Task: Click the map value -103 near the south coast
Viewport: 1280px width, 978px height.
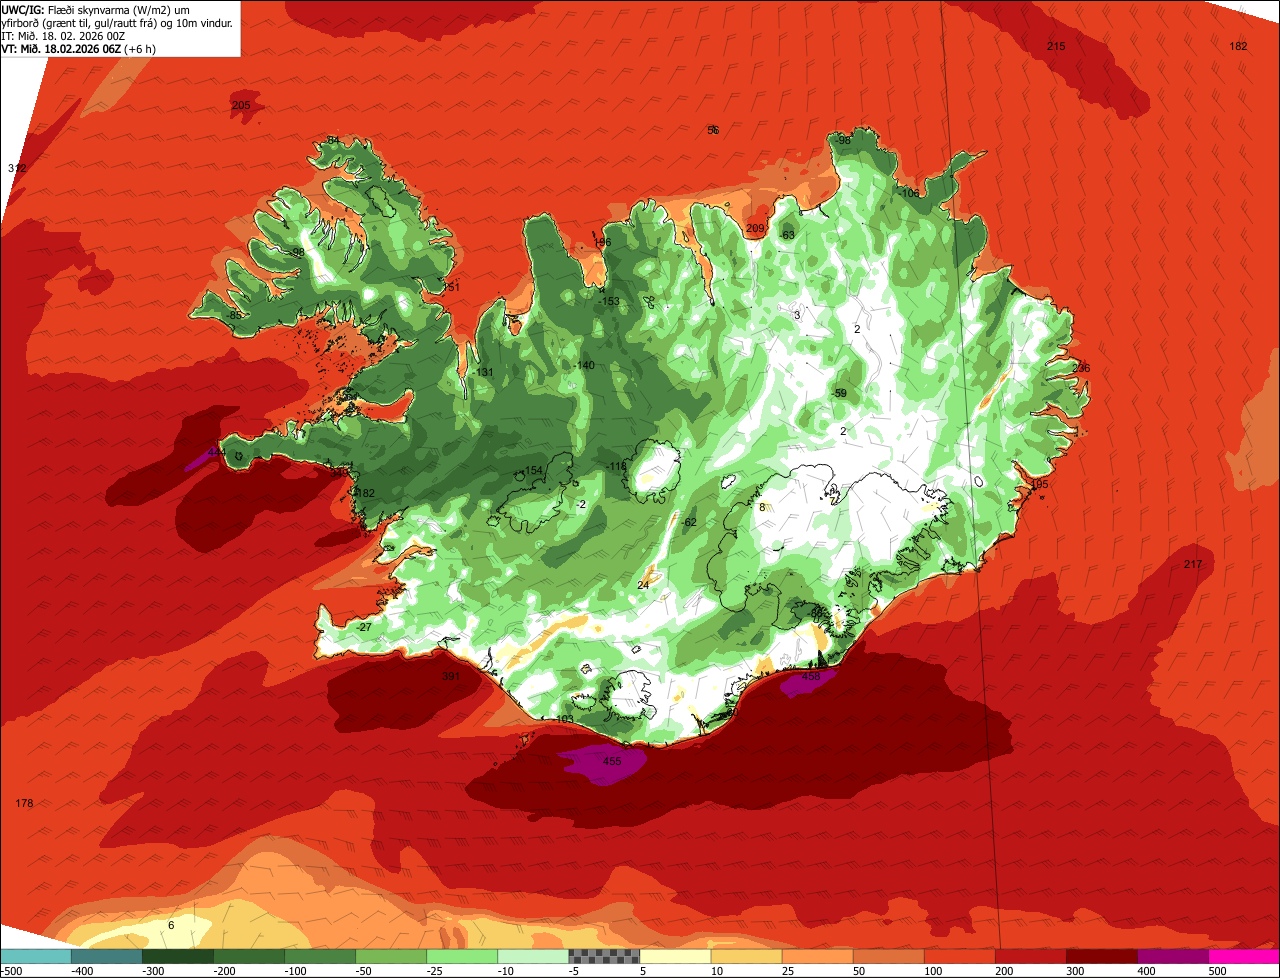Action: (563, 719)
